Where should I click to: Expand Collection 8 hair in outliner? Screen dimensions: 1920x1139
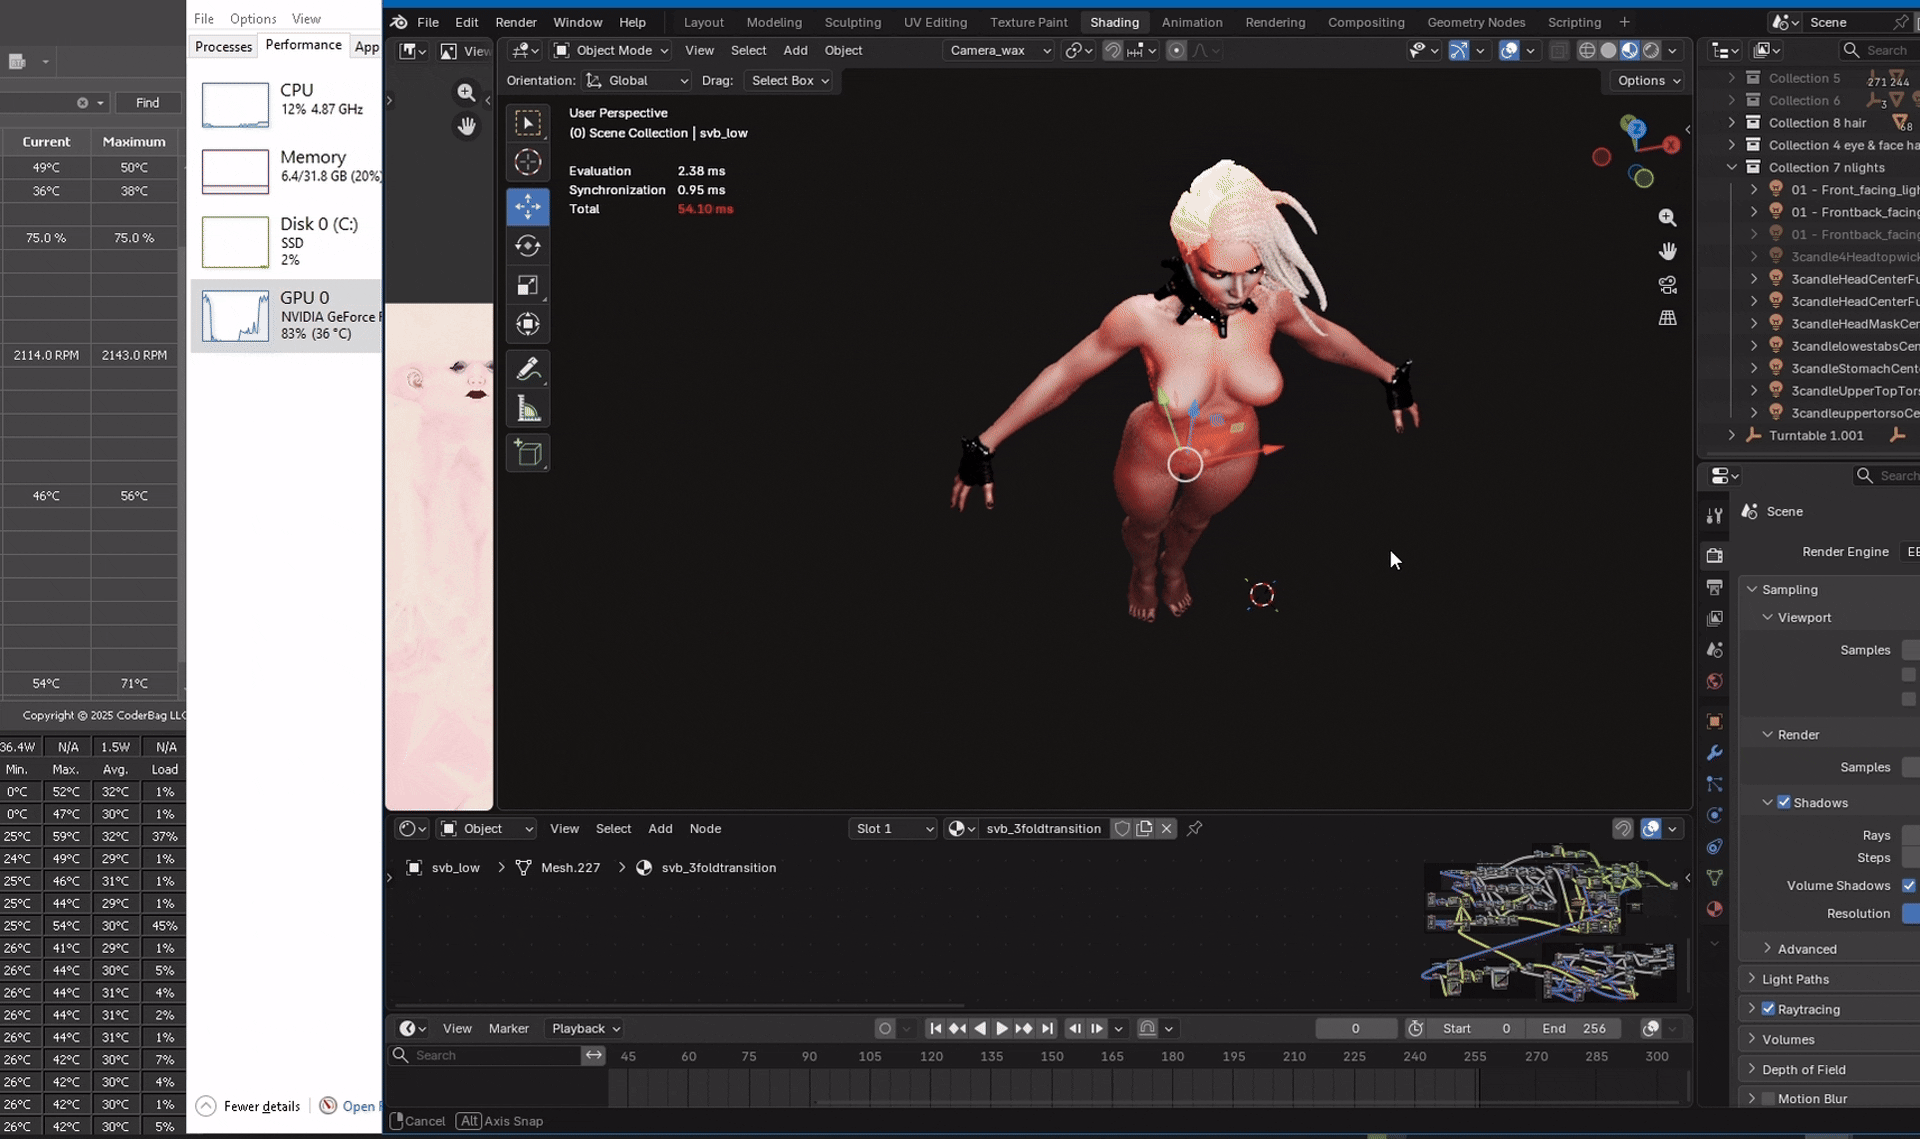pyautogui.click(x=1732, y=122)
